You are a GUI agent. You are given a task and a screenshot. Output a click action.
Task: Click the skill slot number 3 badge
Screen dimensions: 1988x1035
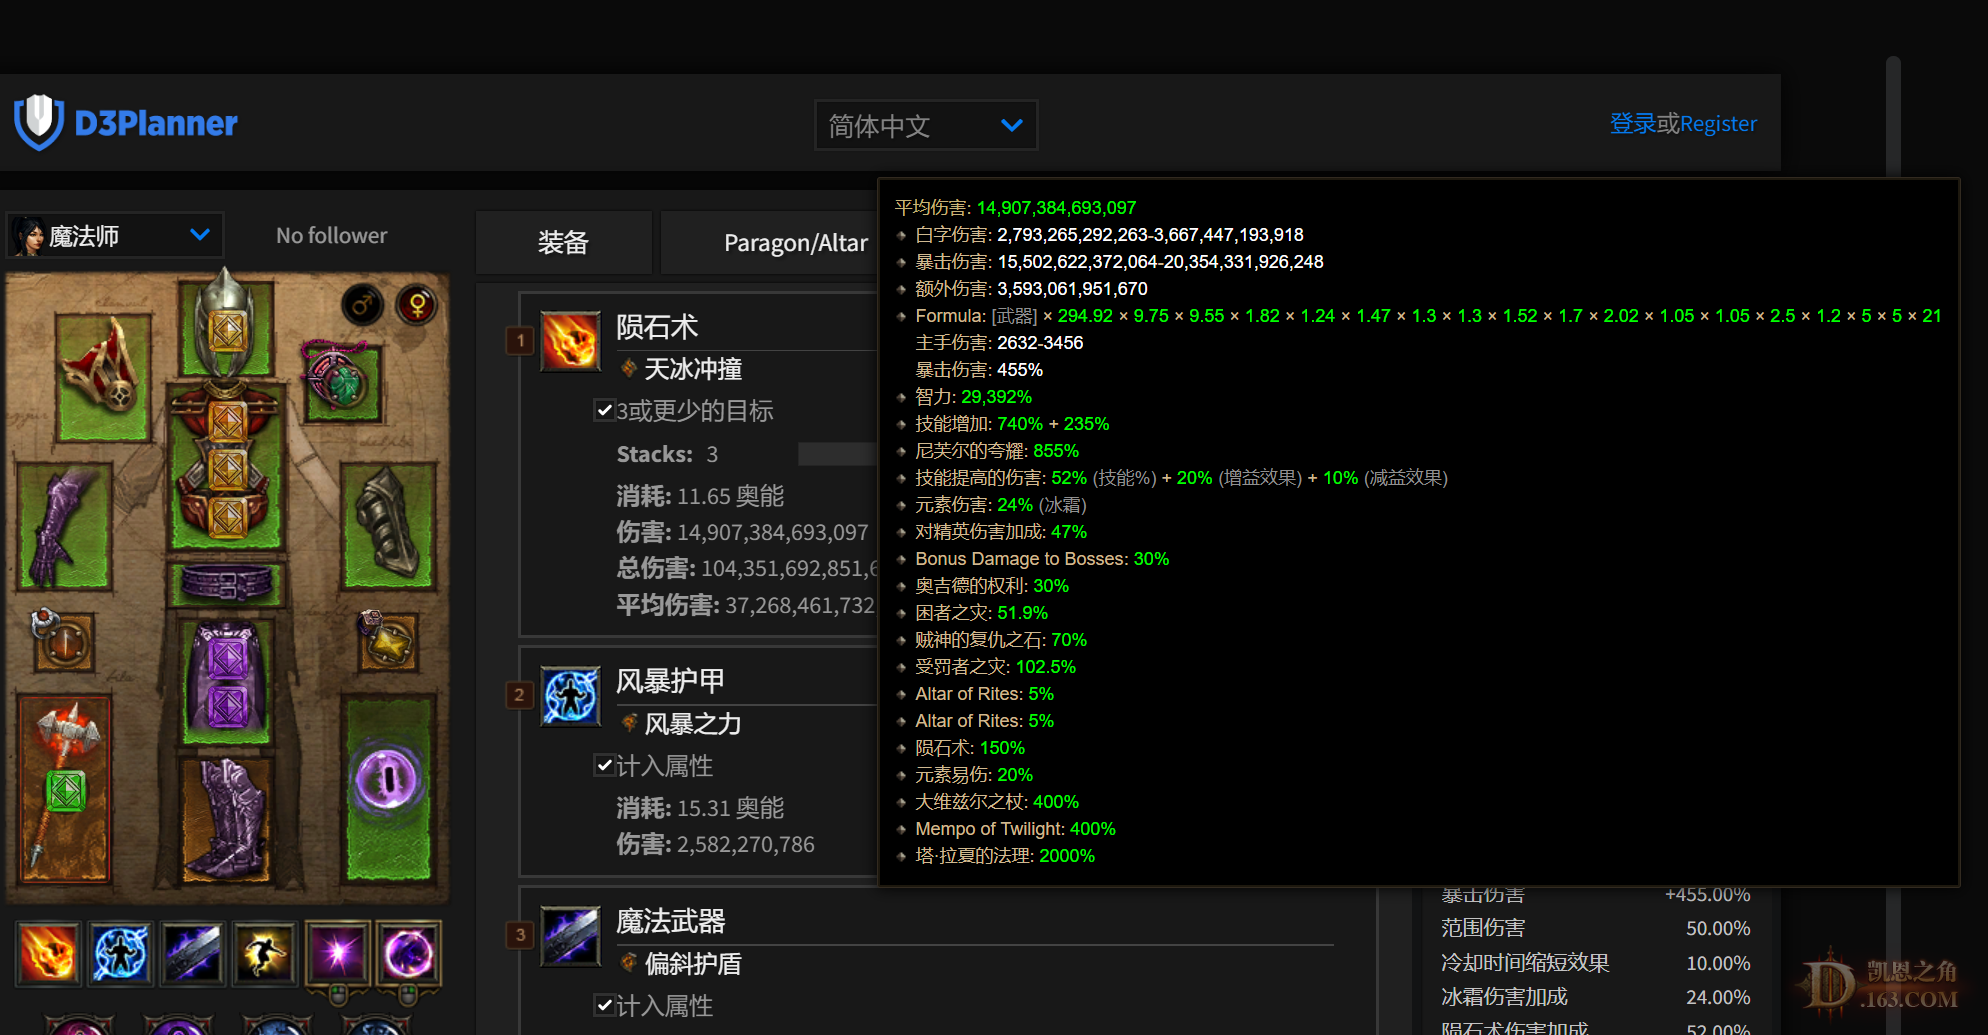(x=520, y=935)
